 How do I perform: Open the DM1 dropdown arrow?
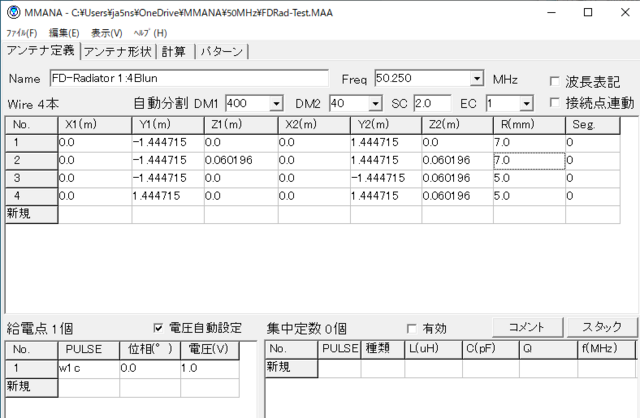pyautogui.click(x=276, y=104)
